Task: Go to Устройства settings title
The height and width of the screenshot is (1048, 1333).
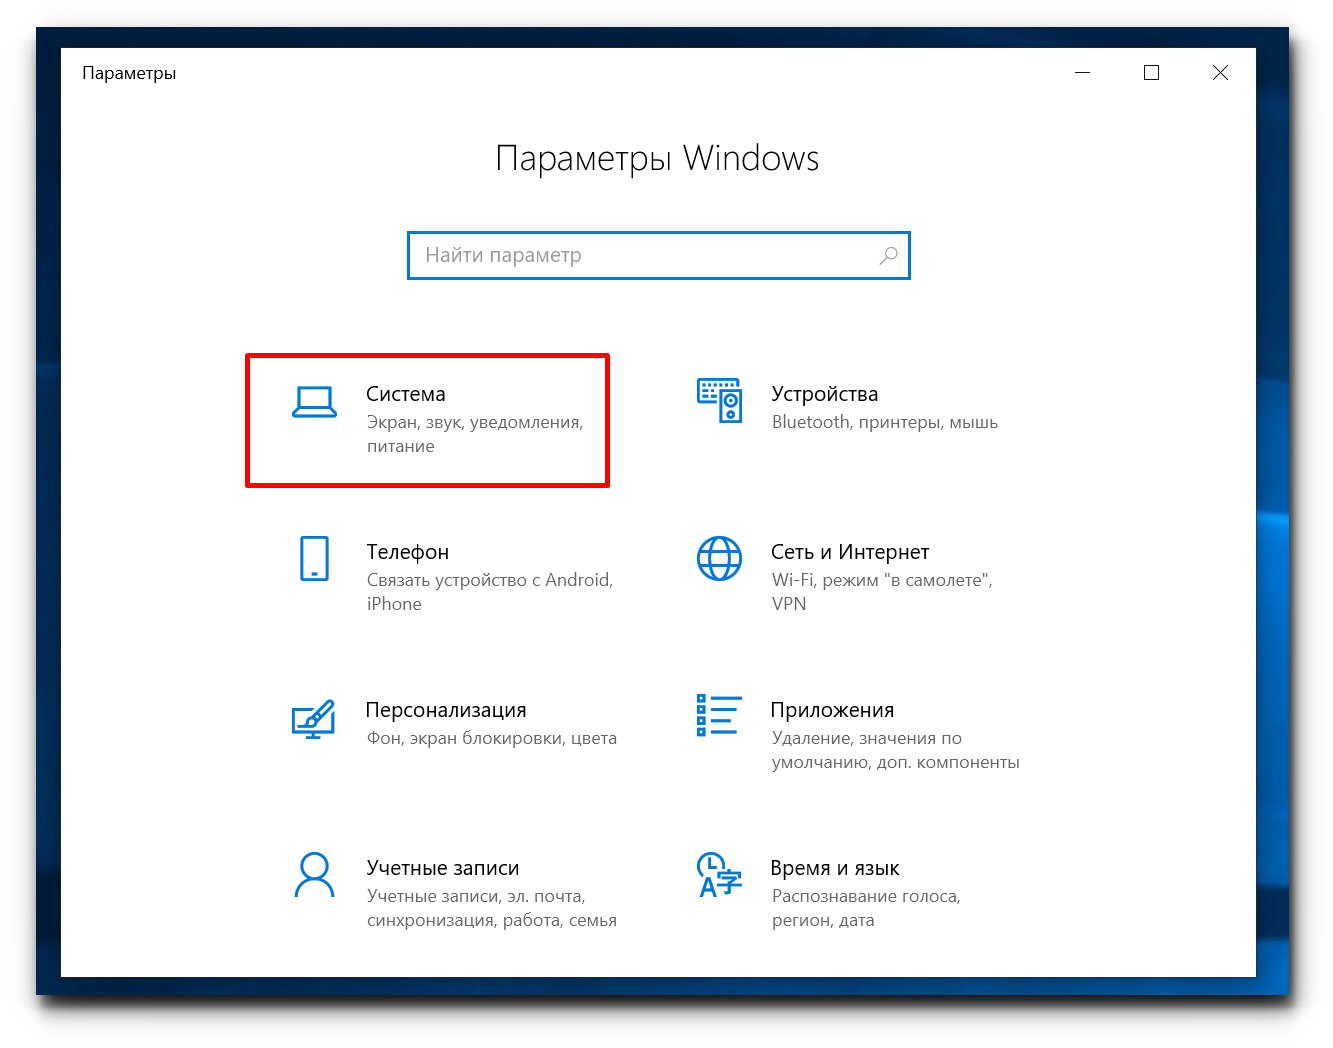Action: pos(825,394)
